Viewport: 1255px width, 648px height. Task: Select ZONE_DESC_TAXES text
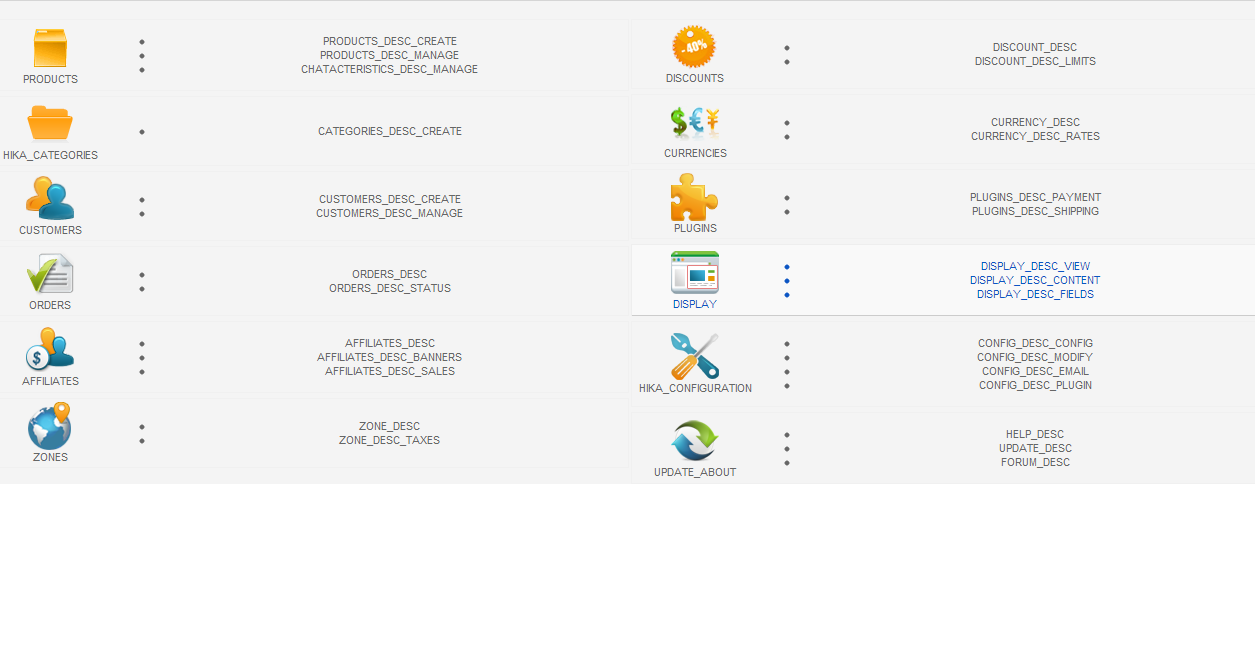pyautogui.click(x=390, y=440)
